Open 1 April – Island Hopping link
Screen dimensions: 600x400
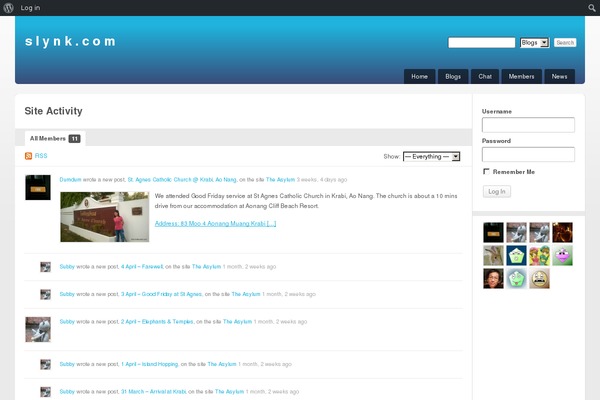pos(150,364)
